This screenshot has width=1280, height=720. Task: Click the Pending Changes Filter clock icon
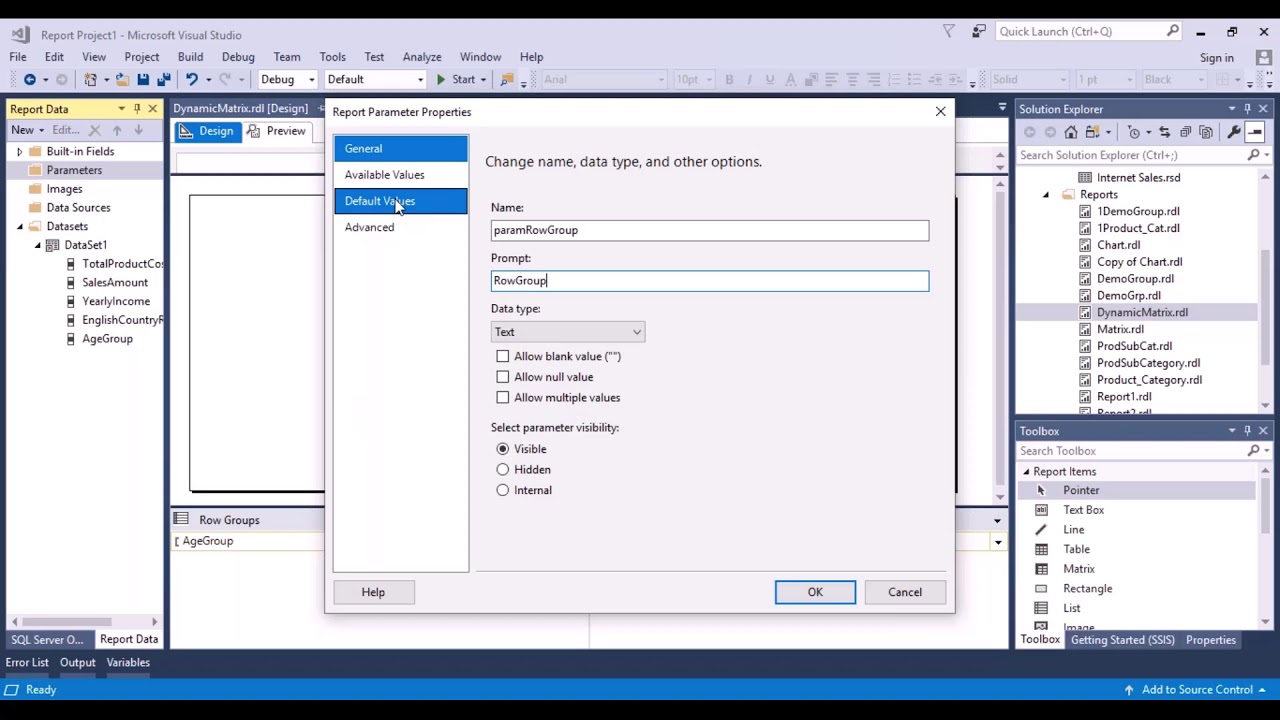[x=1133, y=132]
